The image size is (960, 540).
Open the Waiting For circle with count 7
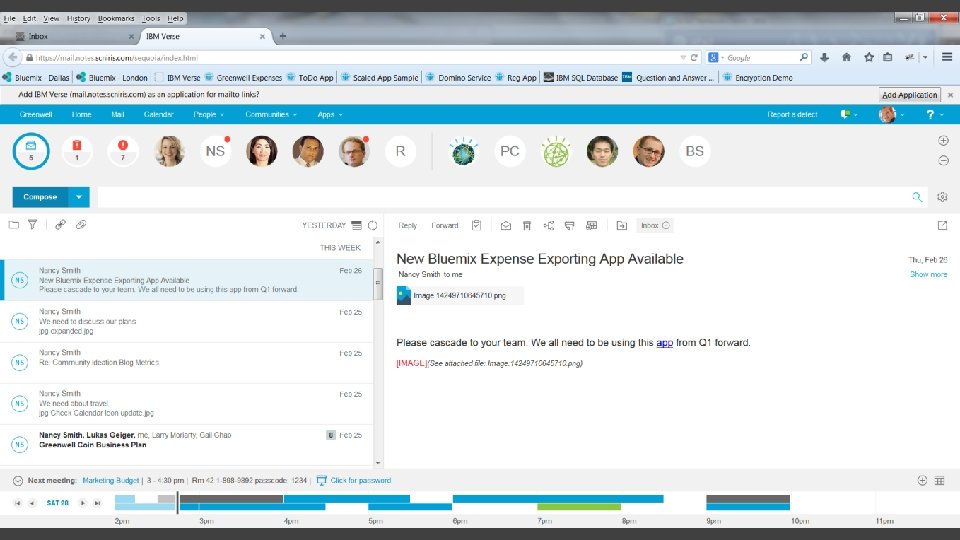pos(122,151)
